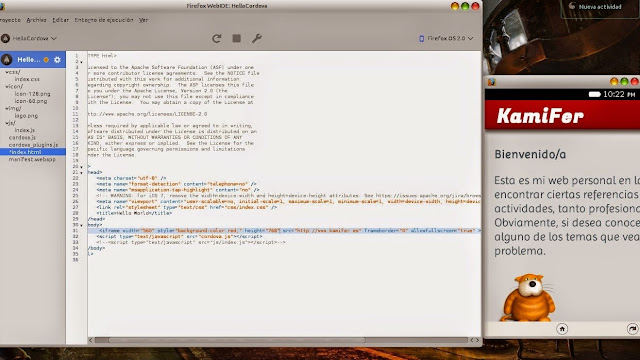Open the Firefox OS 2.0 runtime dropdown
This screenshot has height=360, width=640.
click(x=447, y=38)
